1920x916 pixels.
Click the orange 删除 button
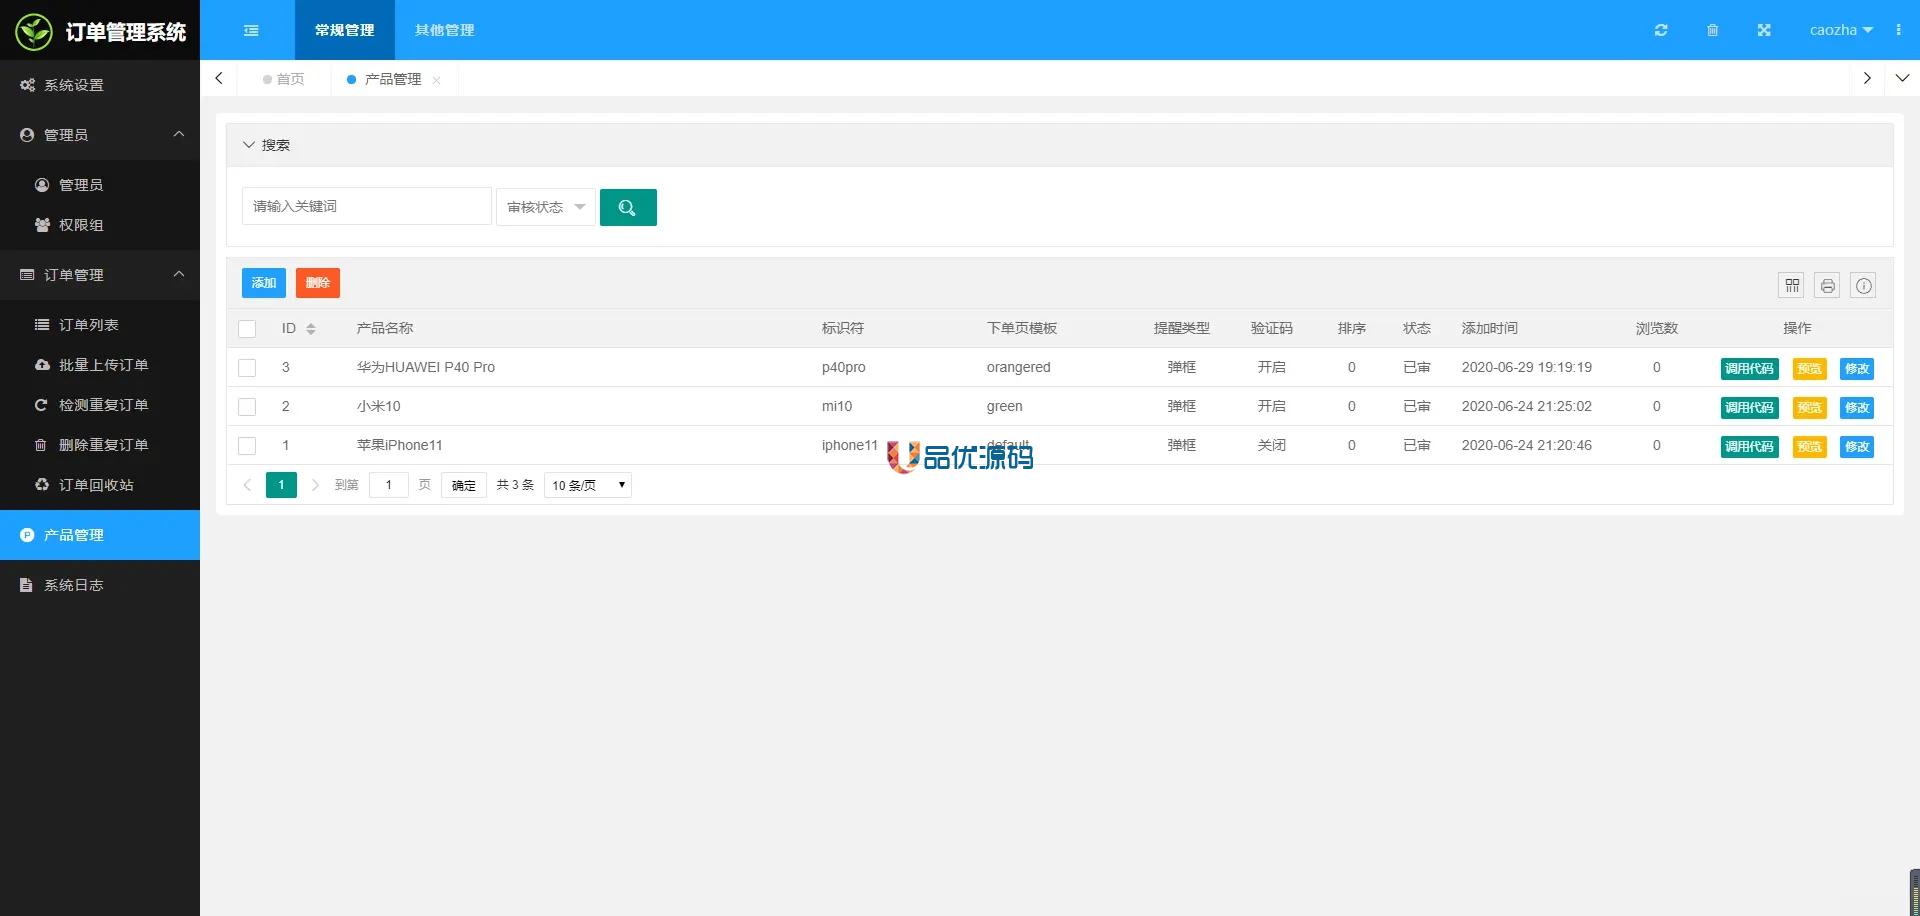[318, 283]
